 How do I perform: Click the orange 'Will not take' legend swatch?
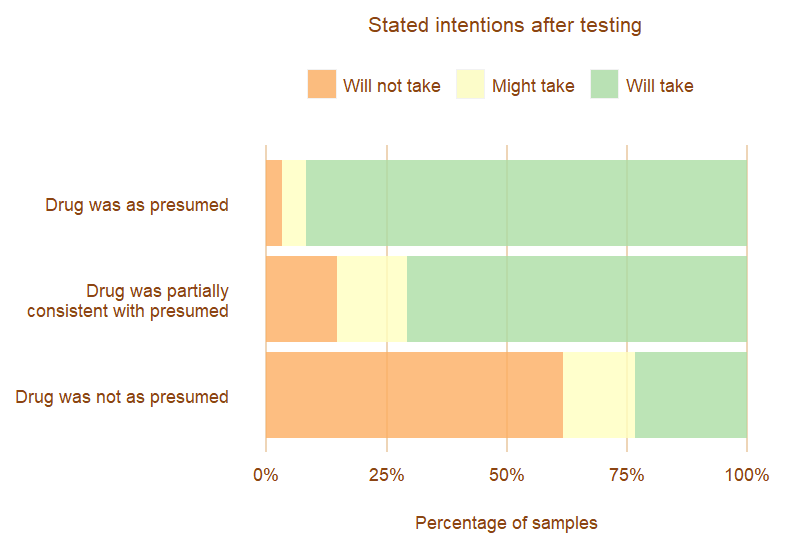tap(321, 85)
